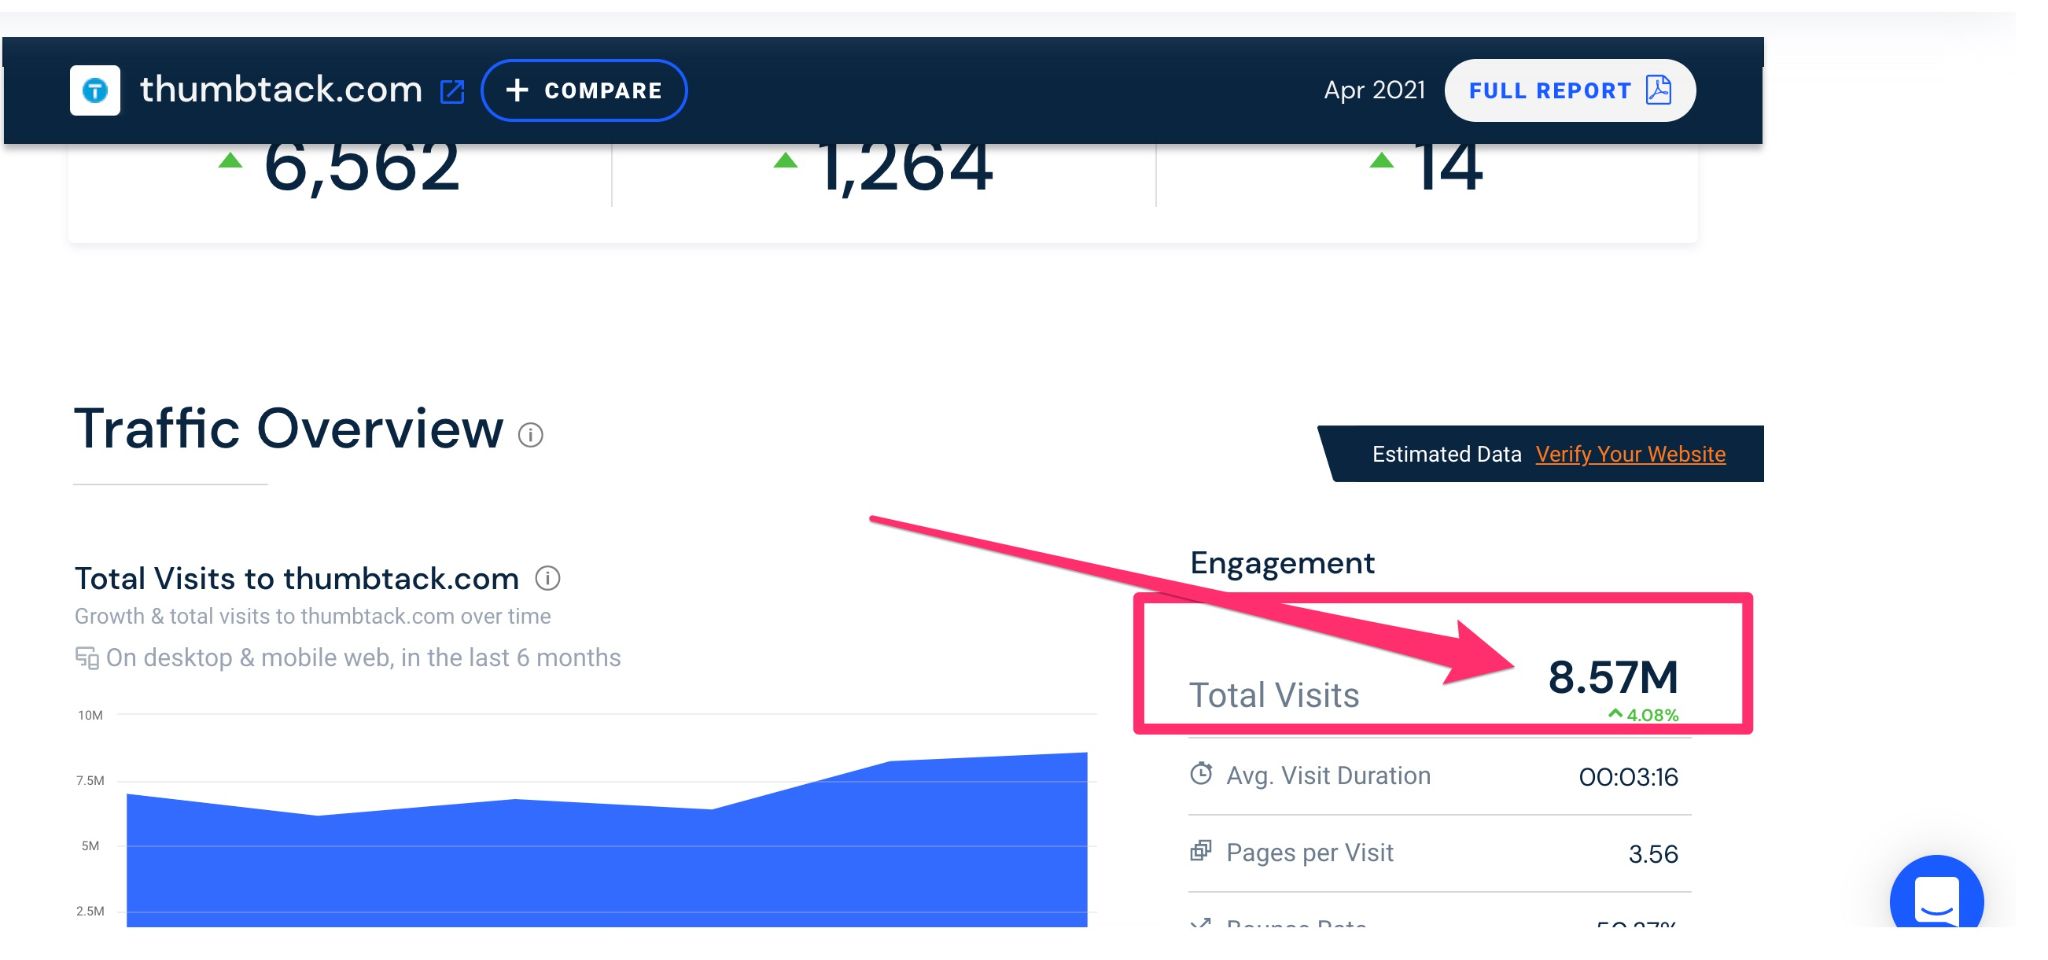2048x960 pixels.
Task: Click the green up arrow beside 6,562
Action: pyautogui.click(x=230, y=161)
